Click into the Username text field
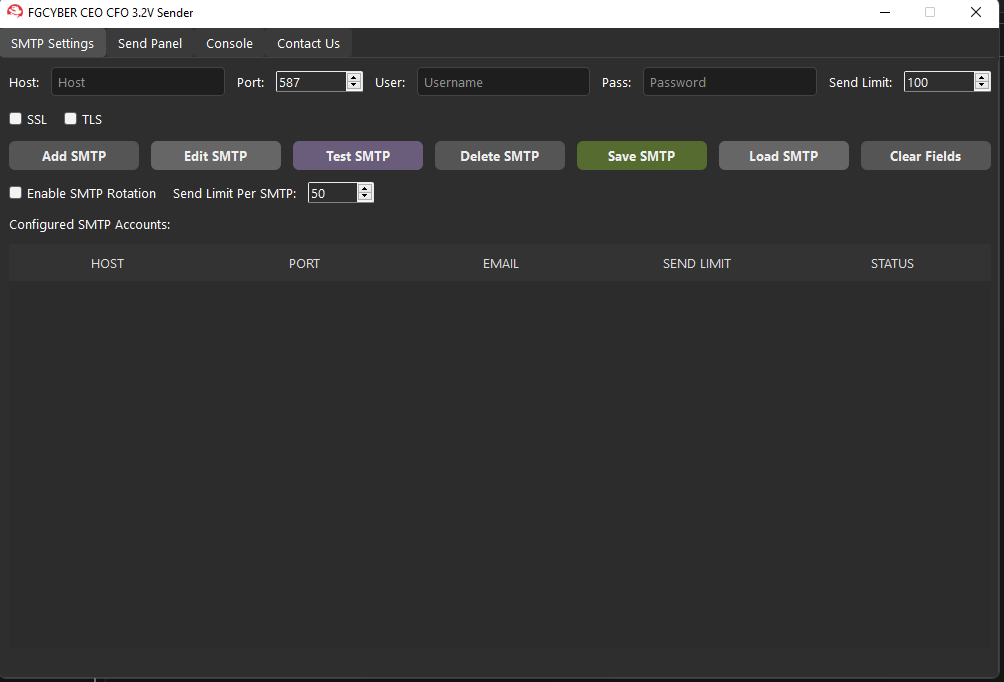The image size is (1004, 682). (x=503, y=82)
